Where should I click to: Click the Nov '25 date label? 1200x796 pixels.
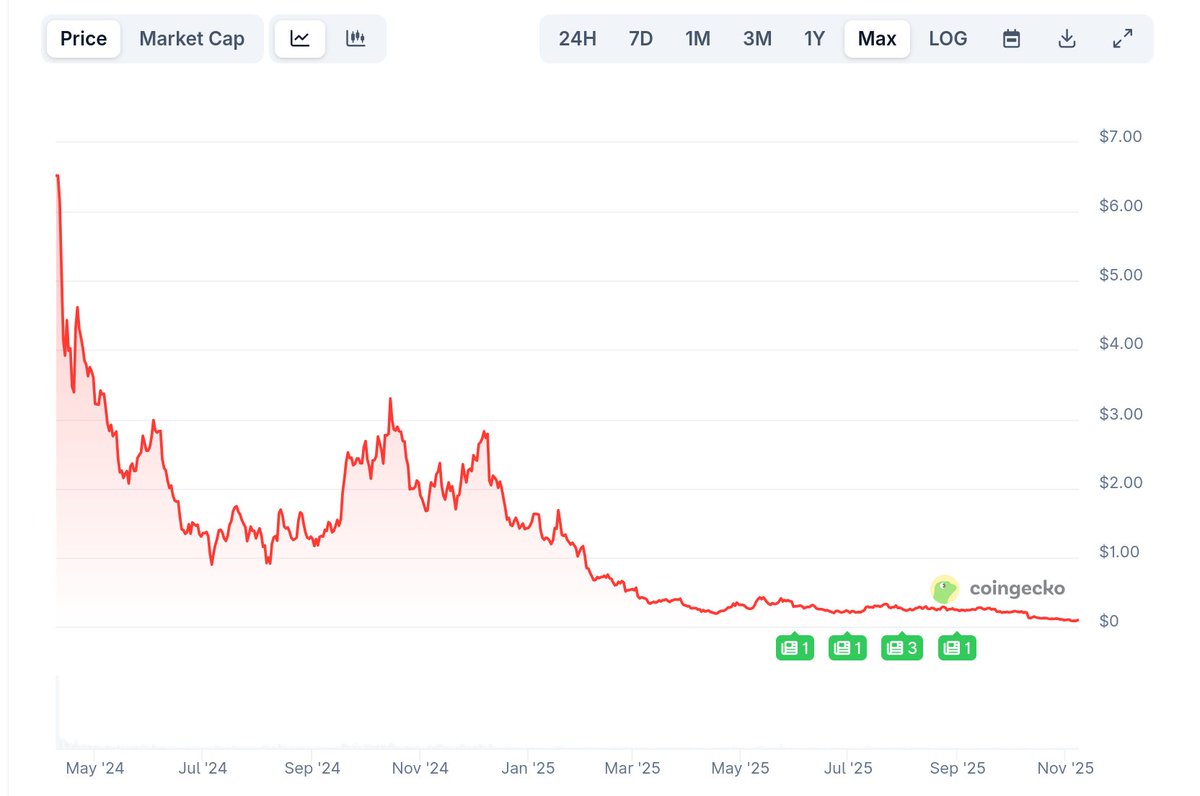[x=1066, y=769]
